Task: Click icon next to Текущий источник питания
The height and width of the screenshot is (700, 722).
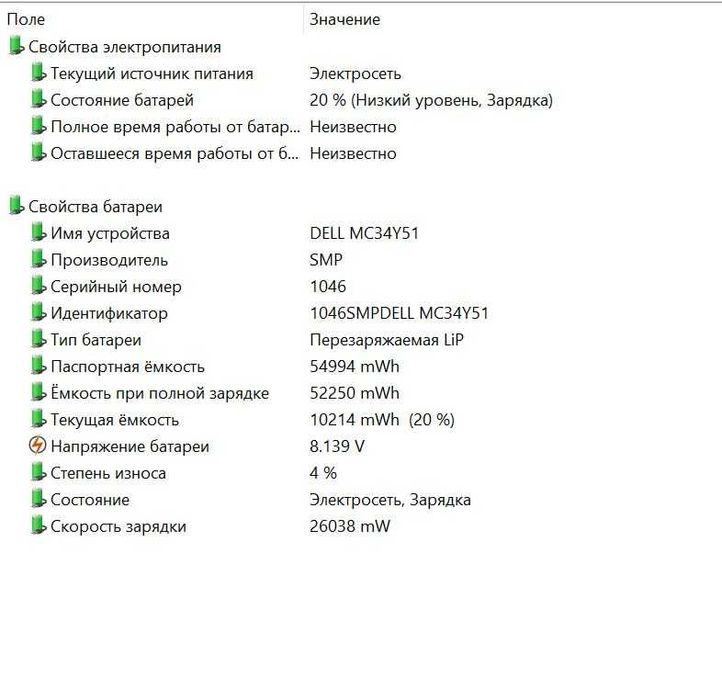Action: (38, 73)
